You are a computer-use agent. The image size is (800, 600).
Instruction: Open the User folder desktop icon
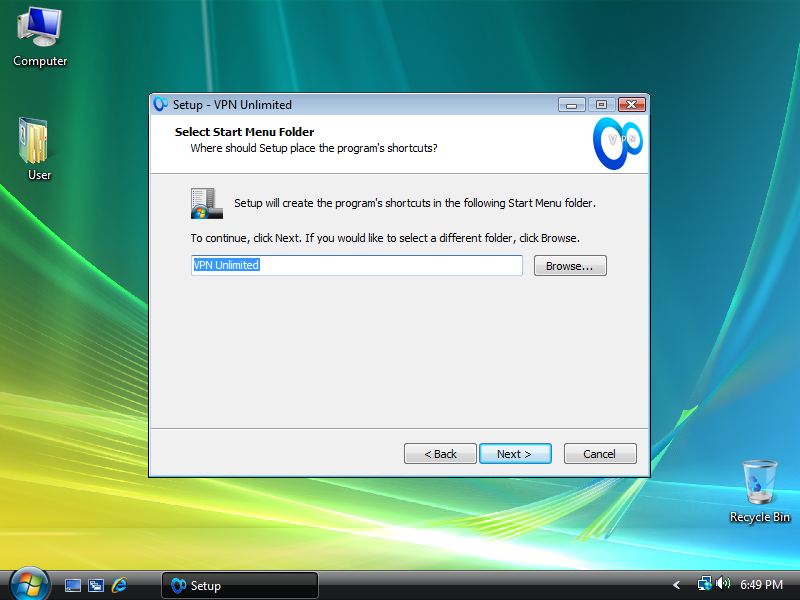[36, 149]
